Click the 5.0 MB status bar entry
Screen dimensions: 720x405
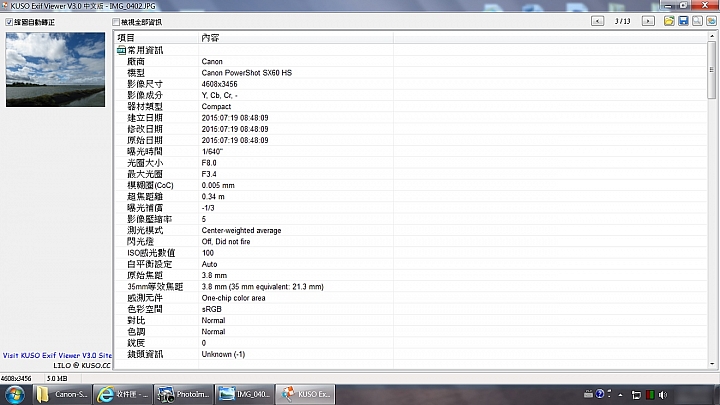pyautogui.click(x=57, y=378)
